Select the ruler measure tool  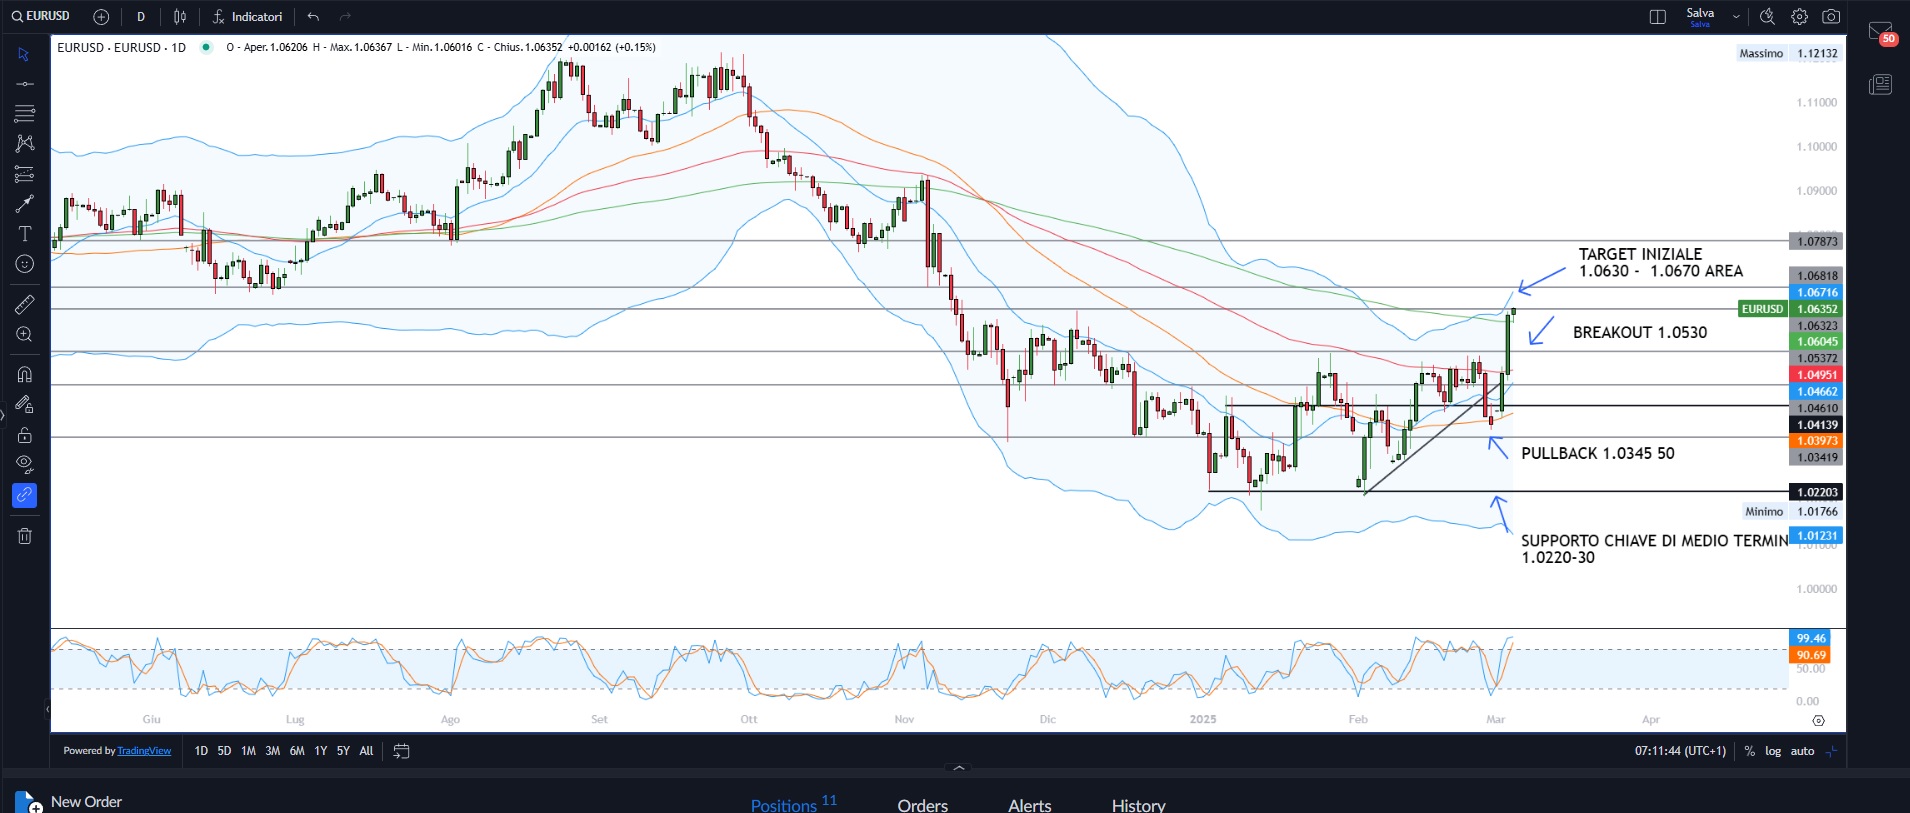pyautogui.click(x=25, y=304)
